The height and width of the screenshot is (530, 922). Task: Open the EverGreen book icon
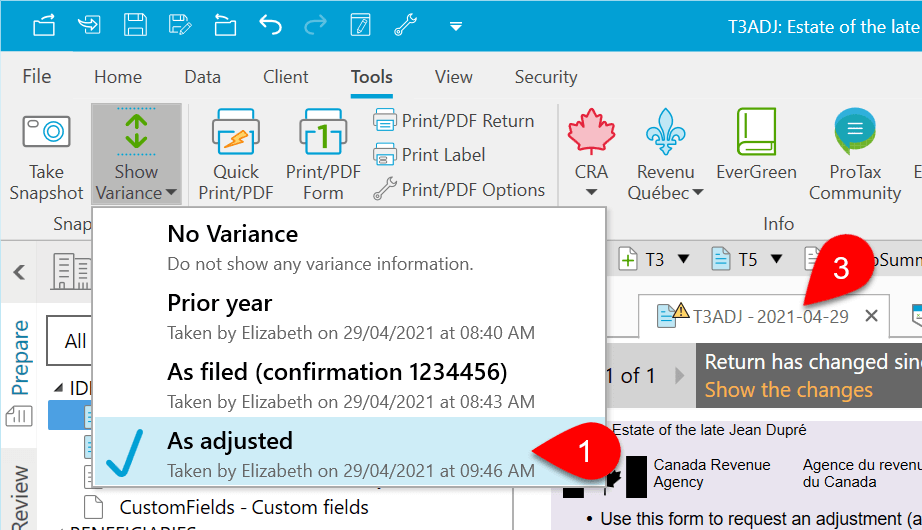pos(756,145)
